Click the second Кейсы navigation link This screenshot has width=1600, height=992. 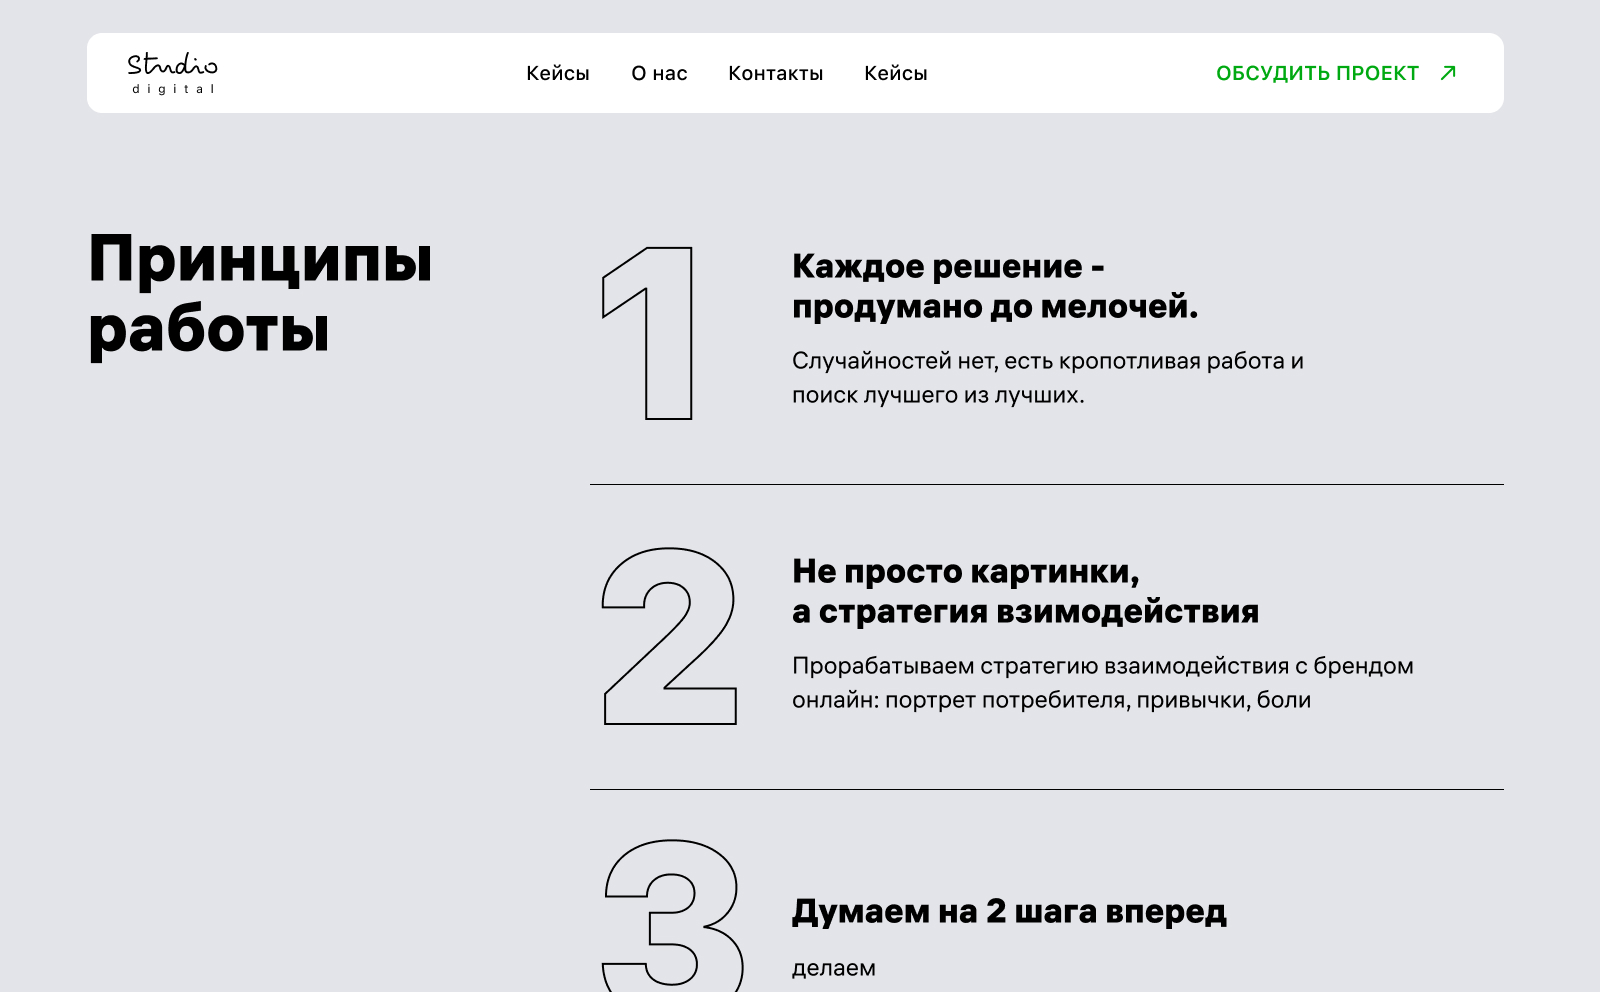pyautogui.click(x=896, y=73)
